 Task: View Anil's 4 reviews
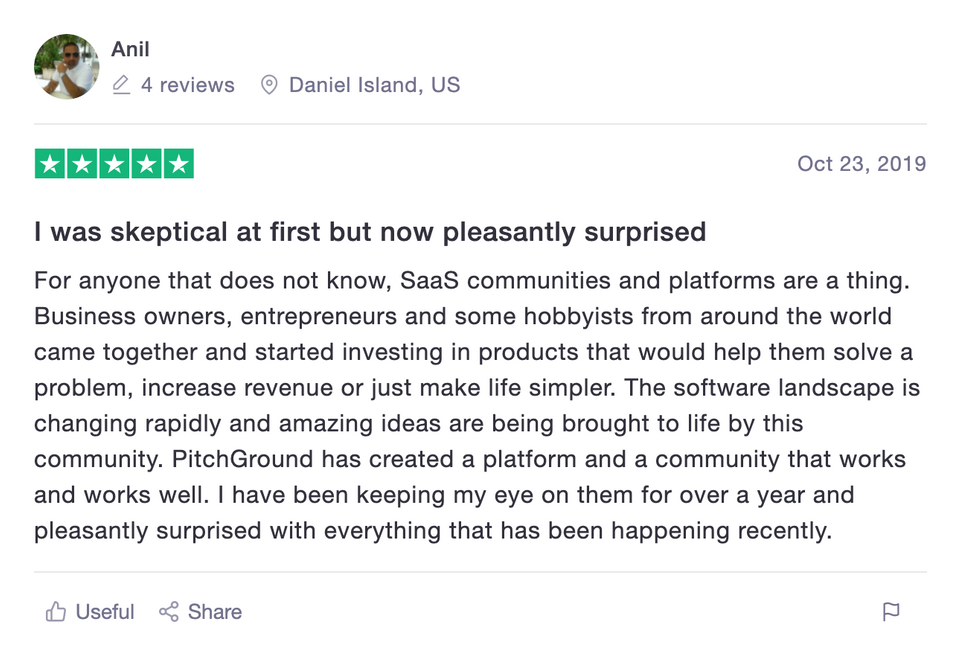click(187, 85)
